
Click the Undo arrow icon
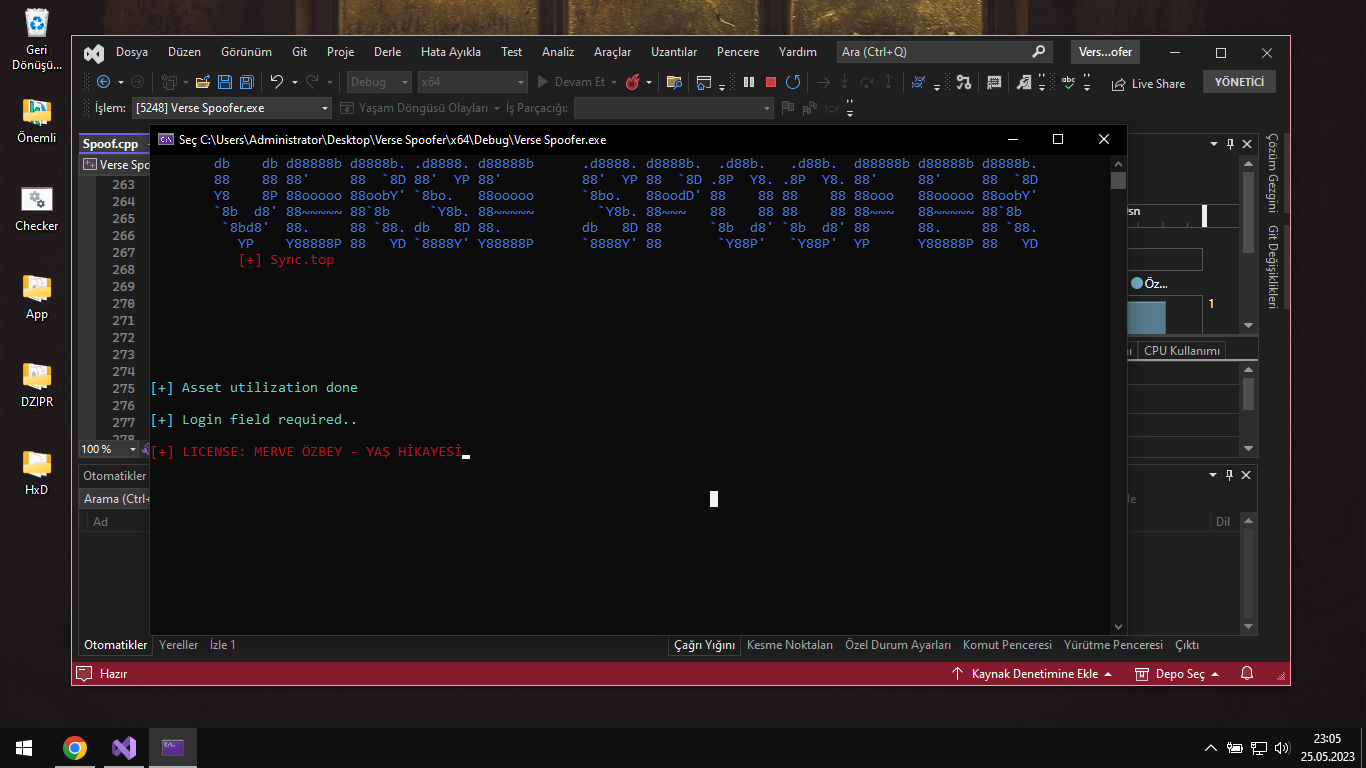tap(277, 82)
